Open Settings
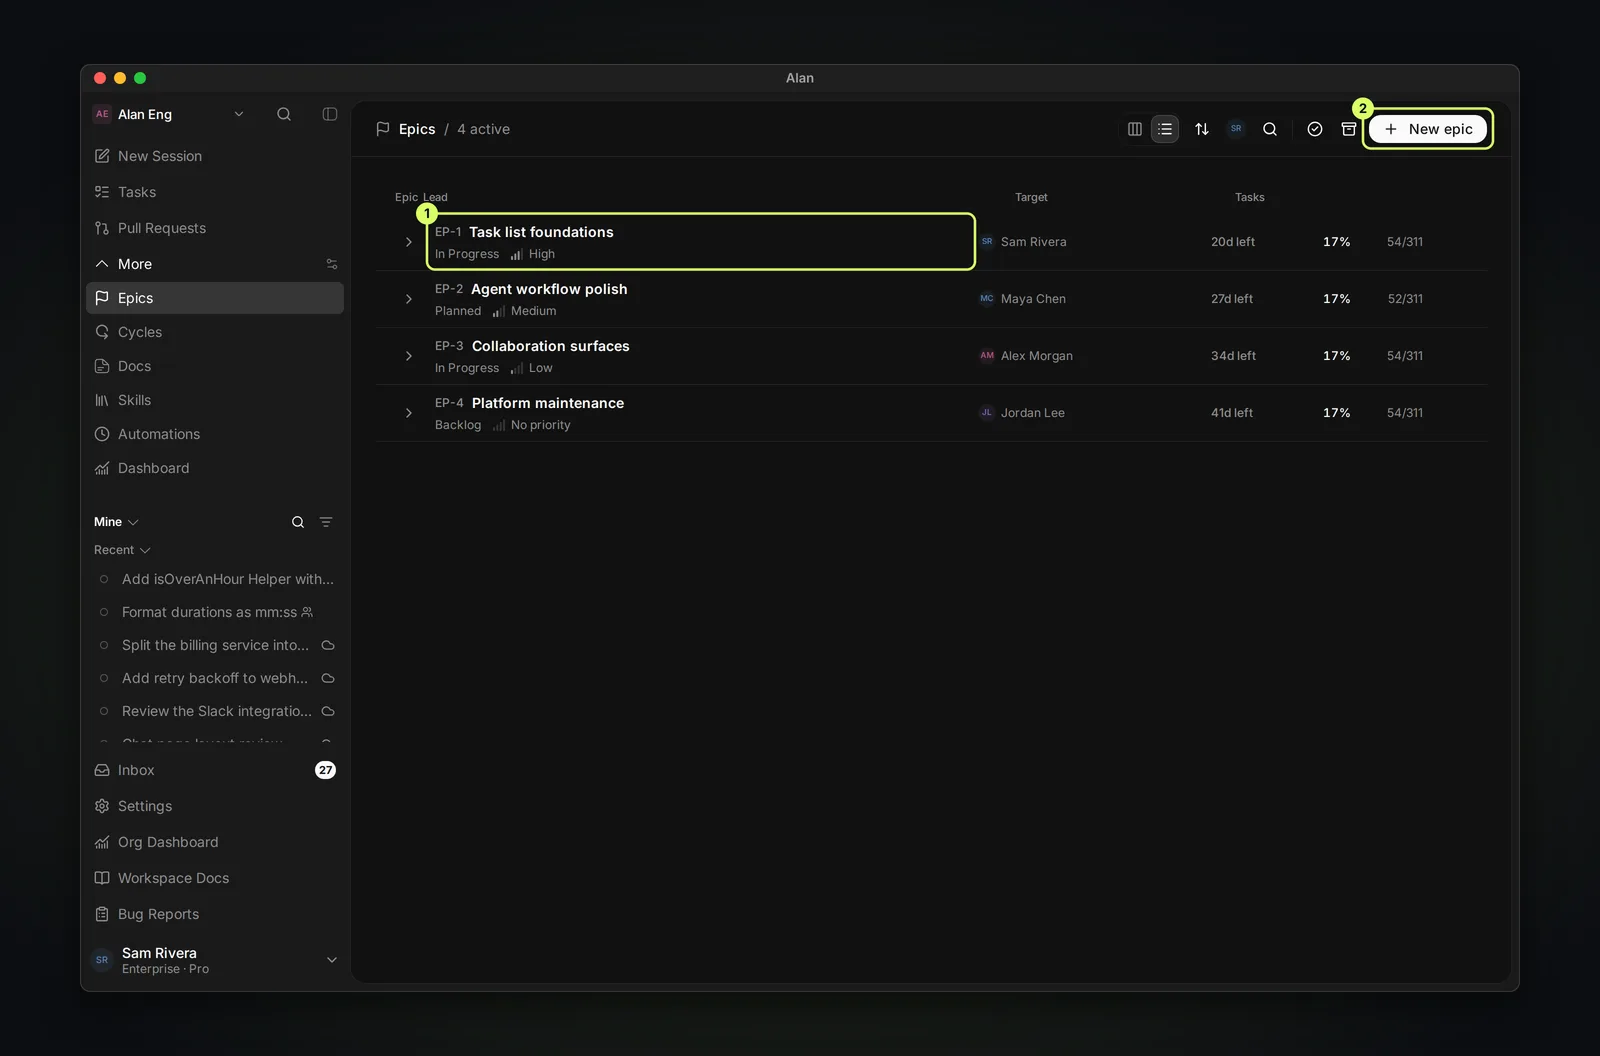Viewport: 1600px width, 1056px height. click(215, 806)
